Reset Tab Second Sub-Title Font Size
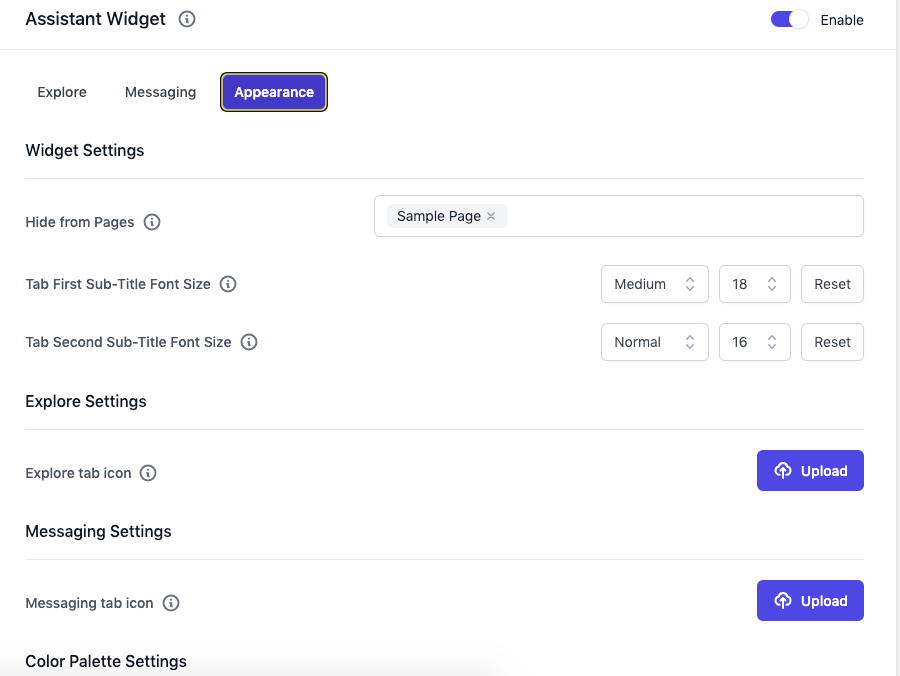This screenshot has height=676, width=900. tap(832, 342)
